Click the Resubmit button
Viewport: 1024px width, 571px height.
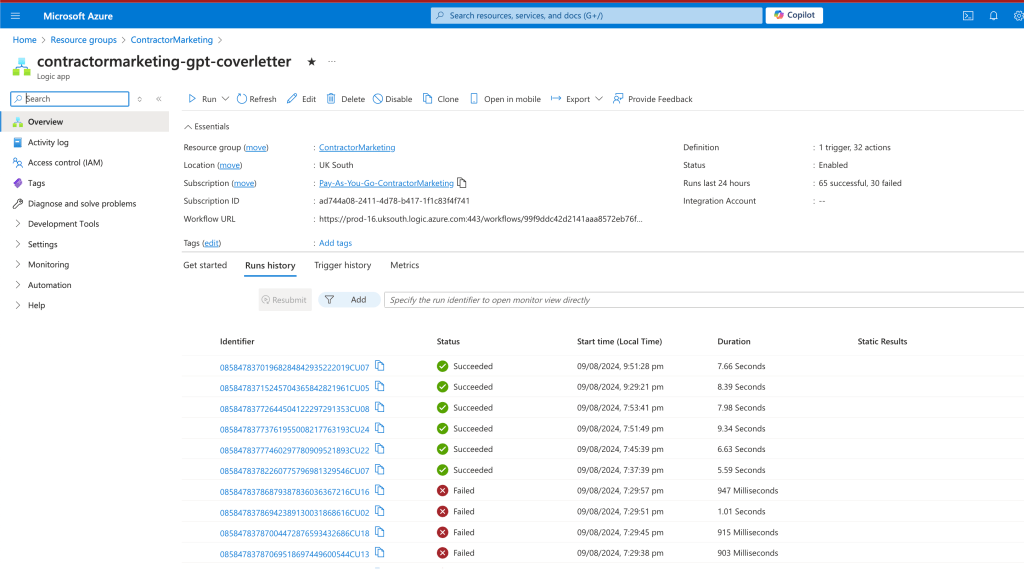pyautogui.click(x=284, y=300)
